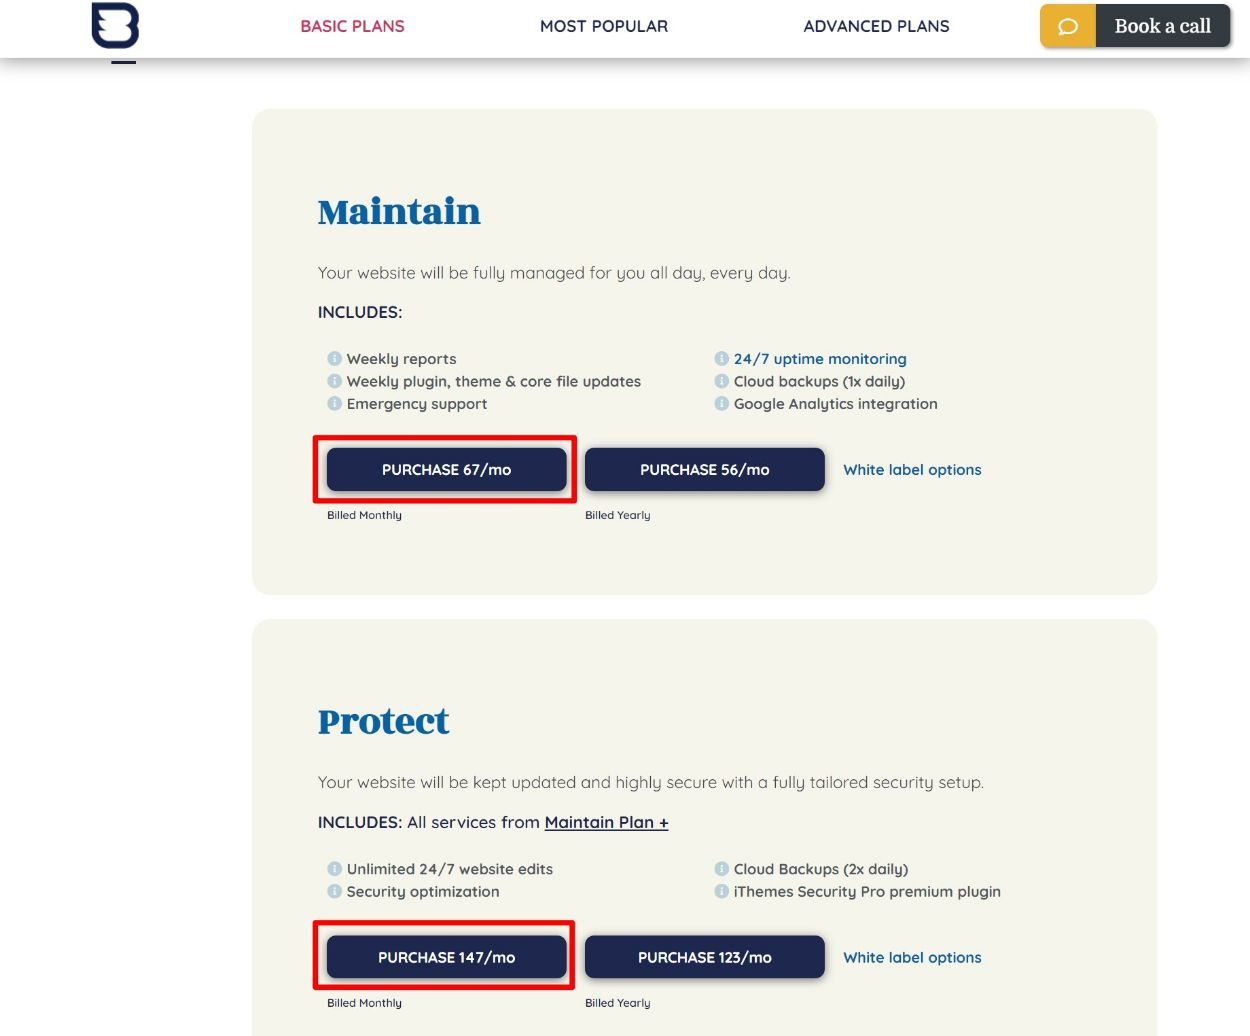
Task: Select the Security optimization info icon
Action: click(334, 892)
